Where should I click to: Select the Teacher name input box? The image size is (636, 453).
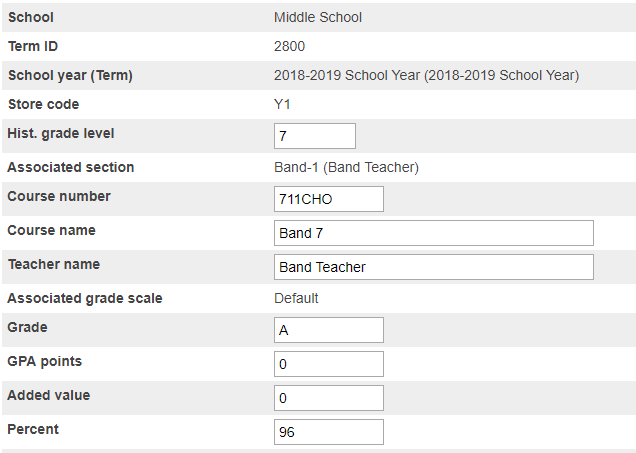click(x=433, y=267)
